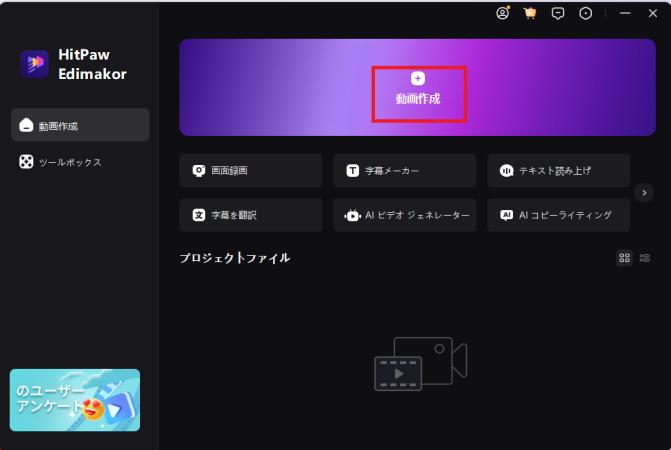Viewport: 671px width, 450px height.
Task: Minimize the HitPaw Edimakor window
Action: coord(625,13)
